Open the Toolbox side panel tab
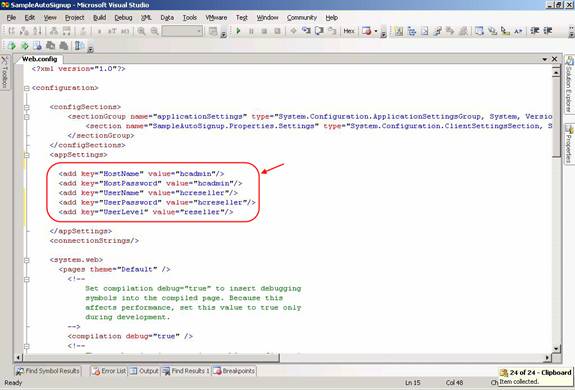The width and height of the screenshot is (575, 390). 5,72
